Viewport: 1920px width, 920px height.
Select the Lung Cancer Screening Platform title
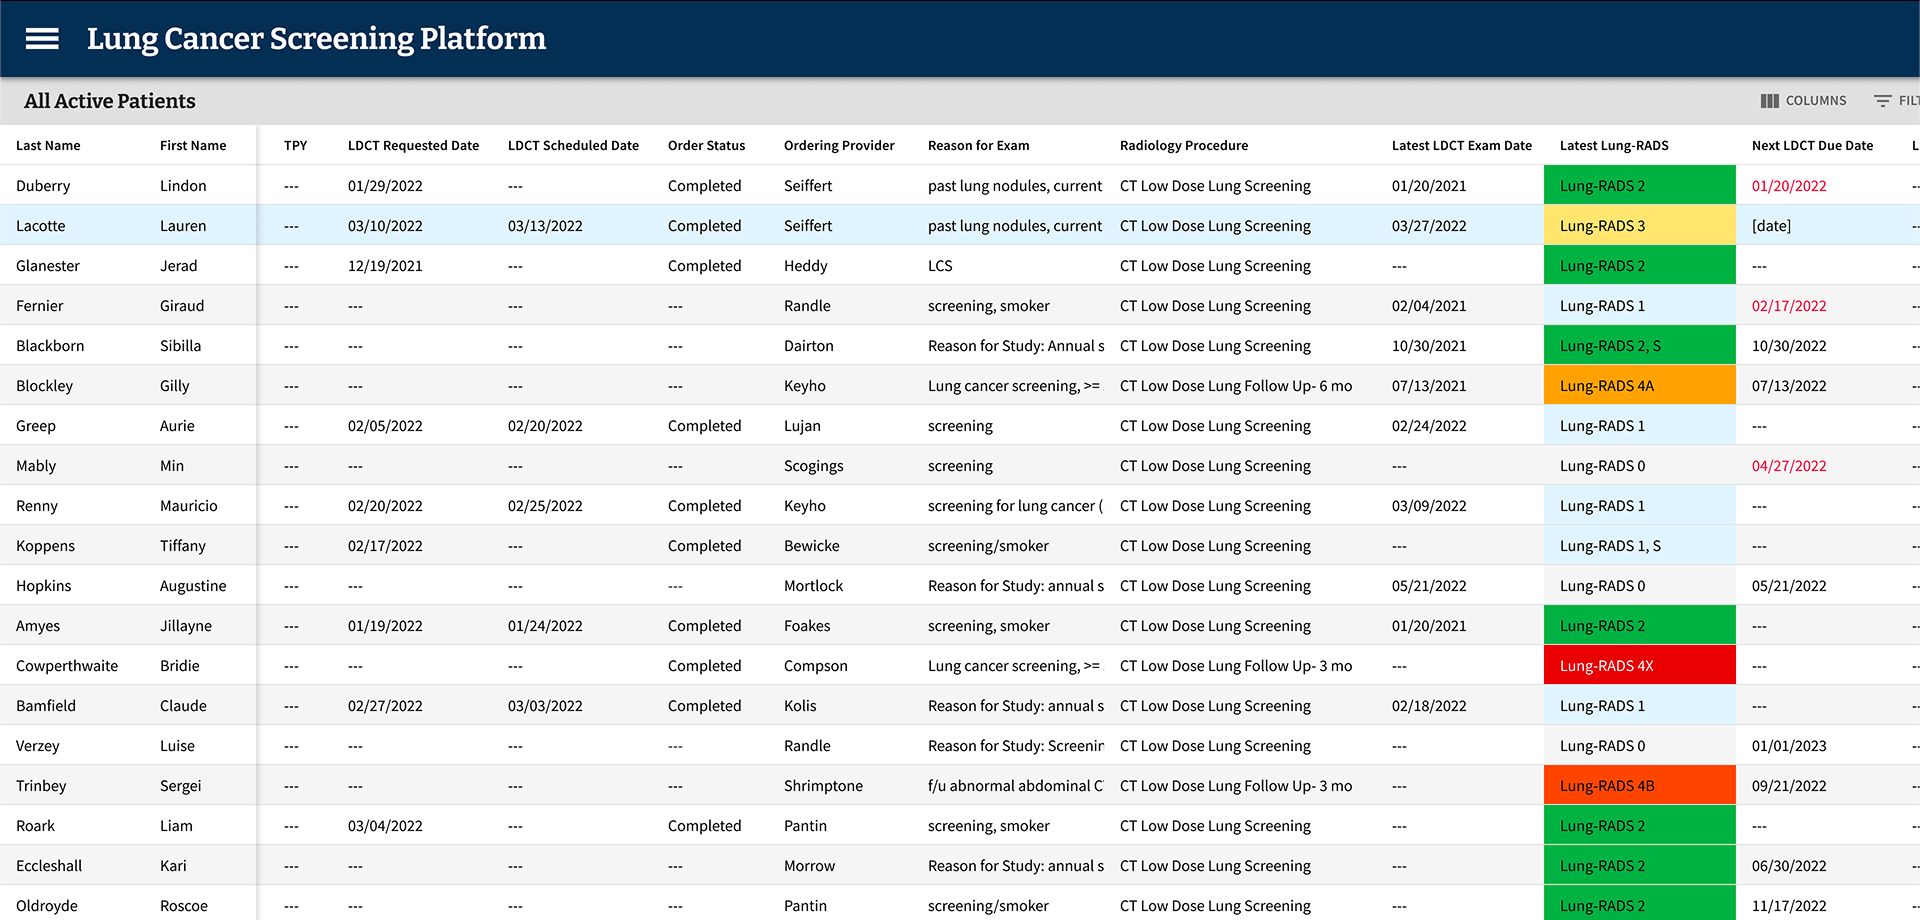pos(317,38)
